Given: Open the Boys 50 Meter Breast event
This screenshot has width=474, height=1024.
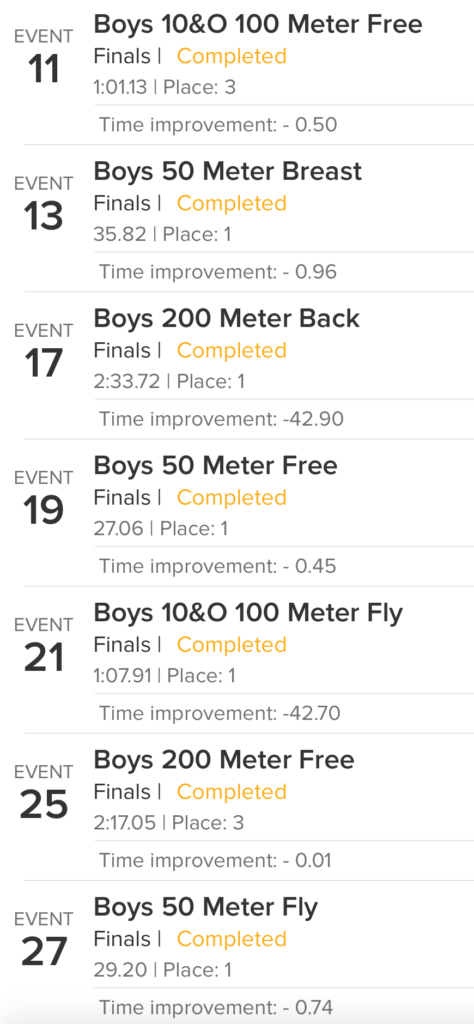Looking at the screenshot, I should (227, 171).
